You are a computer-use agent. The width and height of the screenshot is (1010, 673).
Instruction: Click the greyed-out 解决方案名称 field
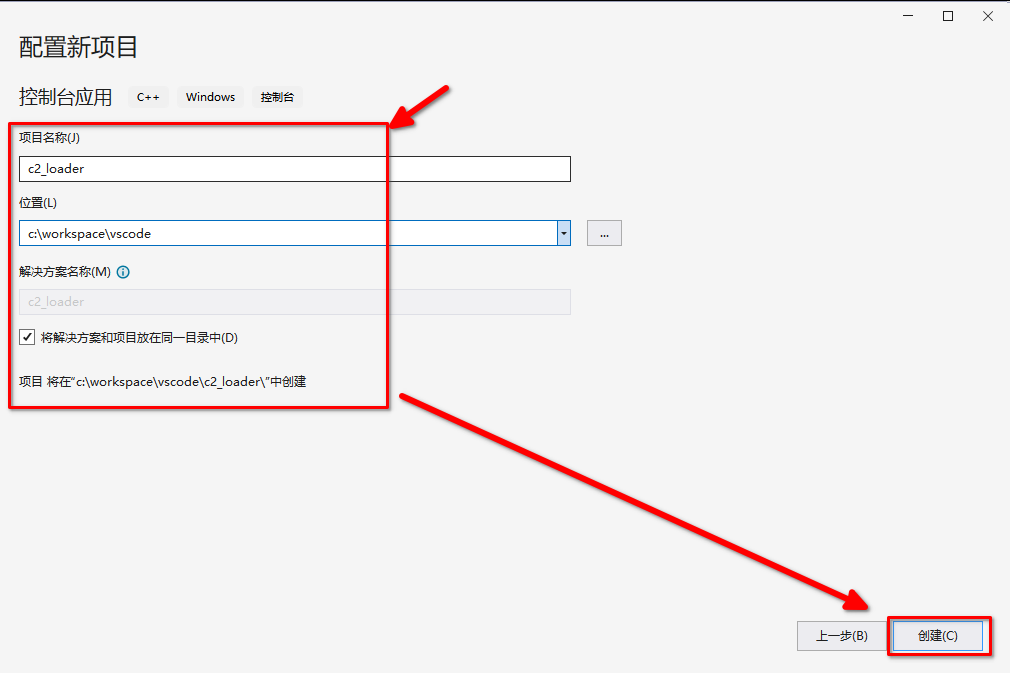pos(294,302)
